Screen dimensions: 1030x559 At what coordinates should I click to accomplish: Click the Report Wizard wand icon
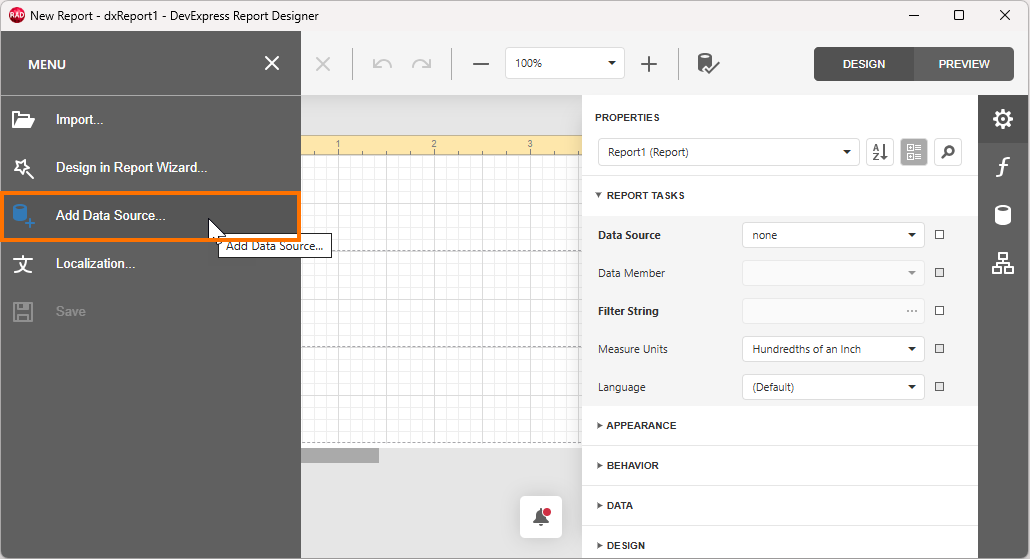pos(23,168)
